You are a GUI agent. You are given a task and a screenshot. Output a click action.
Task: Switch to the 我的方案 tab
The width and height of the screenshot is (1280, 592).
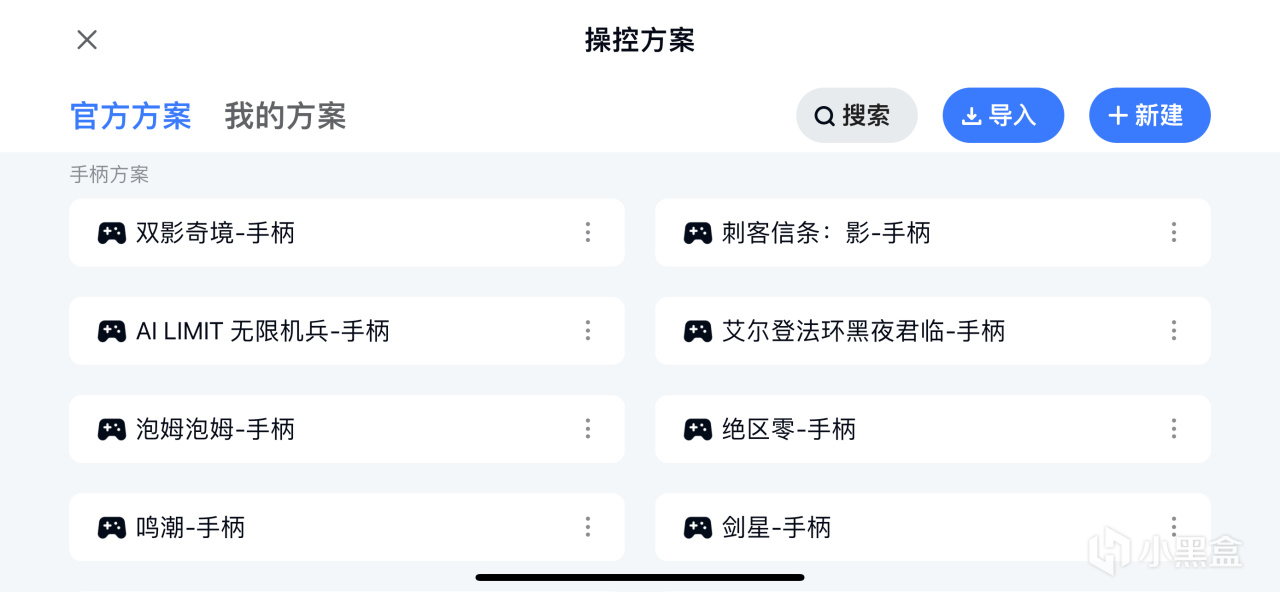(x=285, y=116)
